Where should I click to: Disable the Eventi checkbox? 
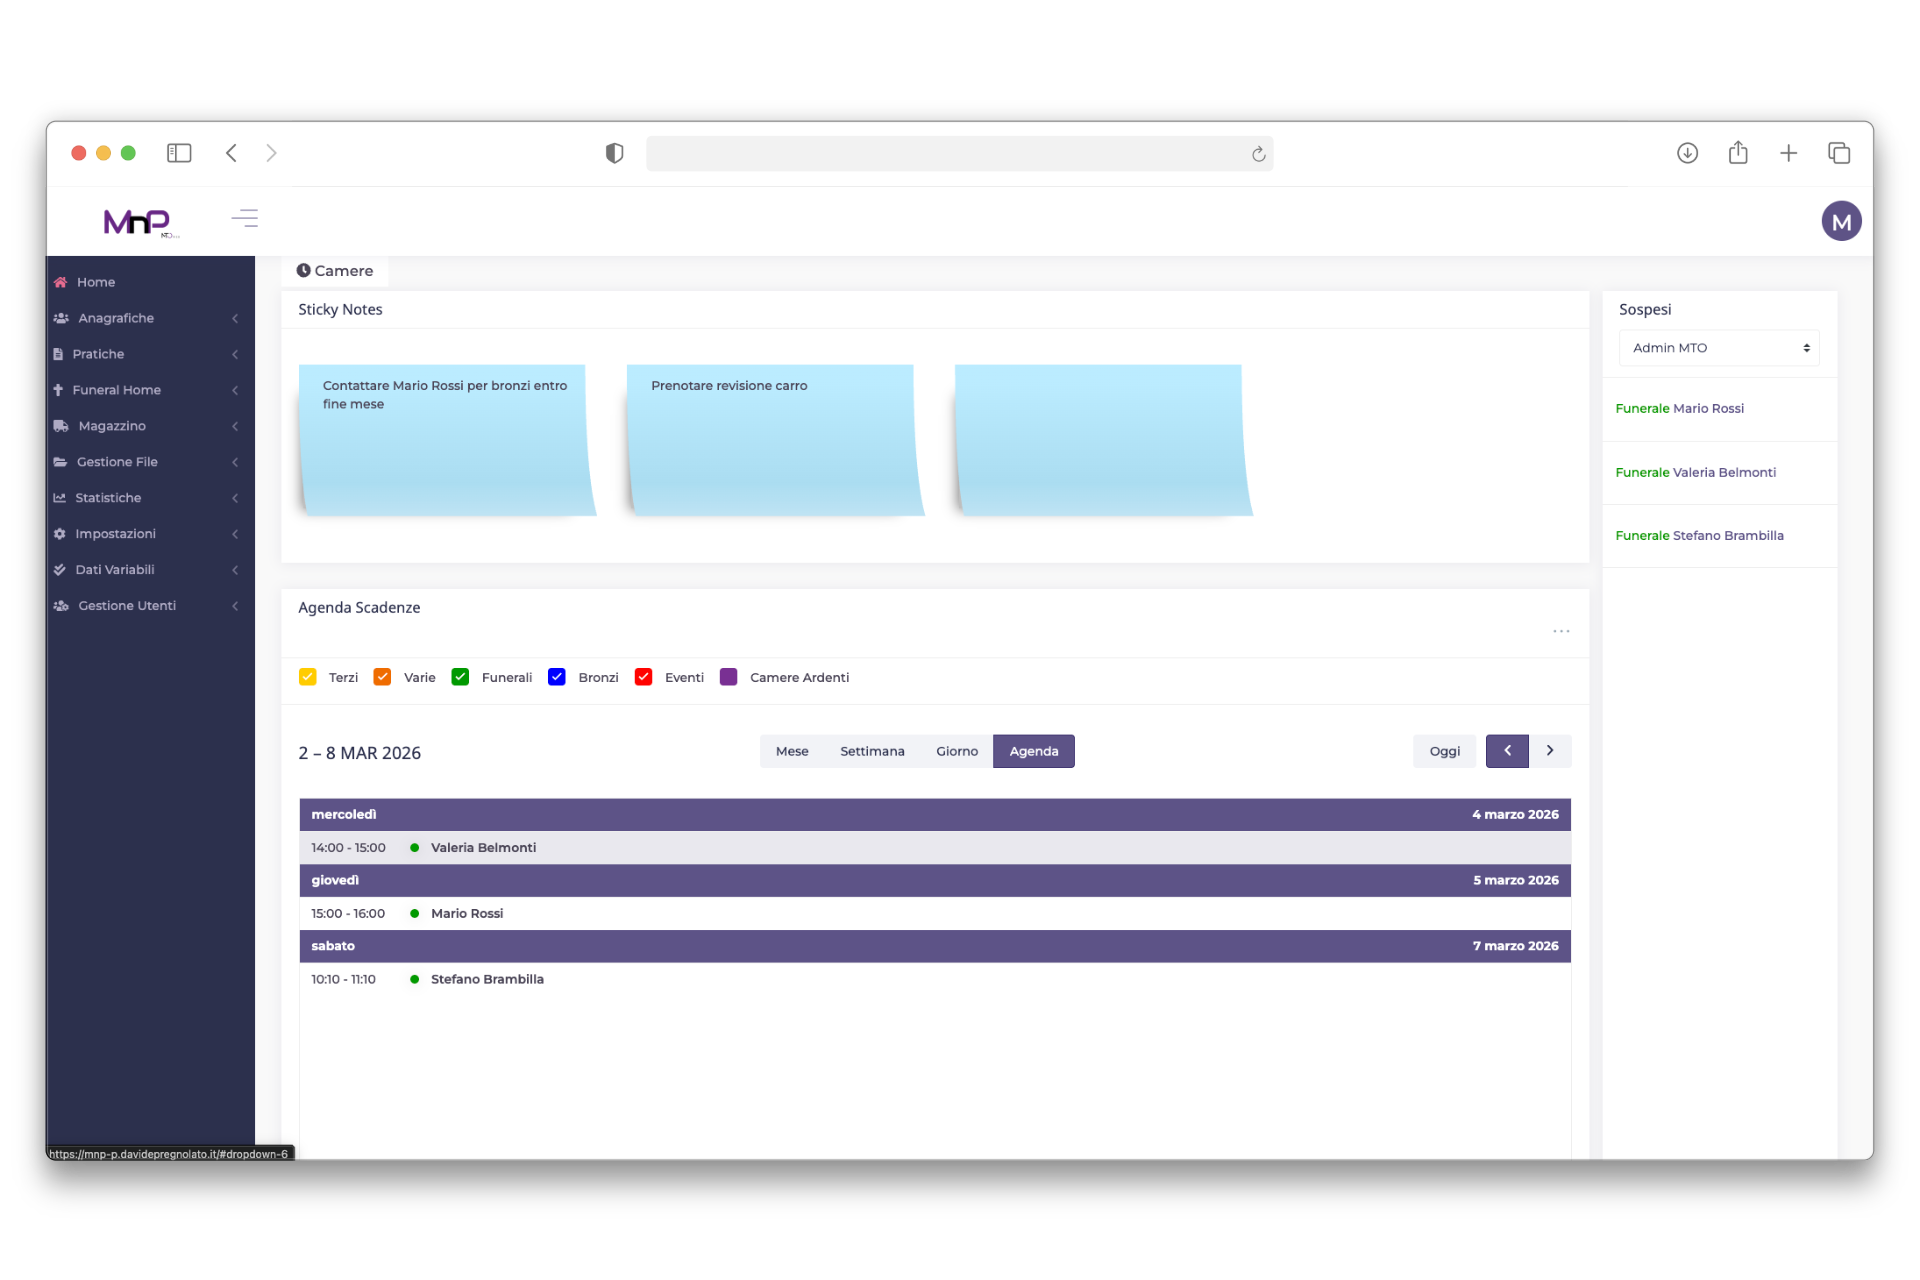pos(643,677)
